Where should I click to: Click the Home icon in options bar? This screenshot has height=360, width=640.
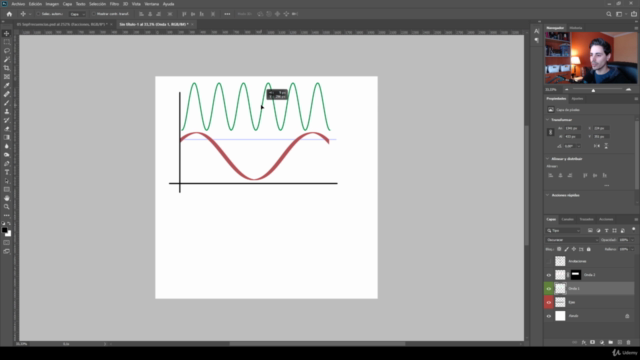9,14
